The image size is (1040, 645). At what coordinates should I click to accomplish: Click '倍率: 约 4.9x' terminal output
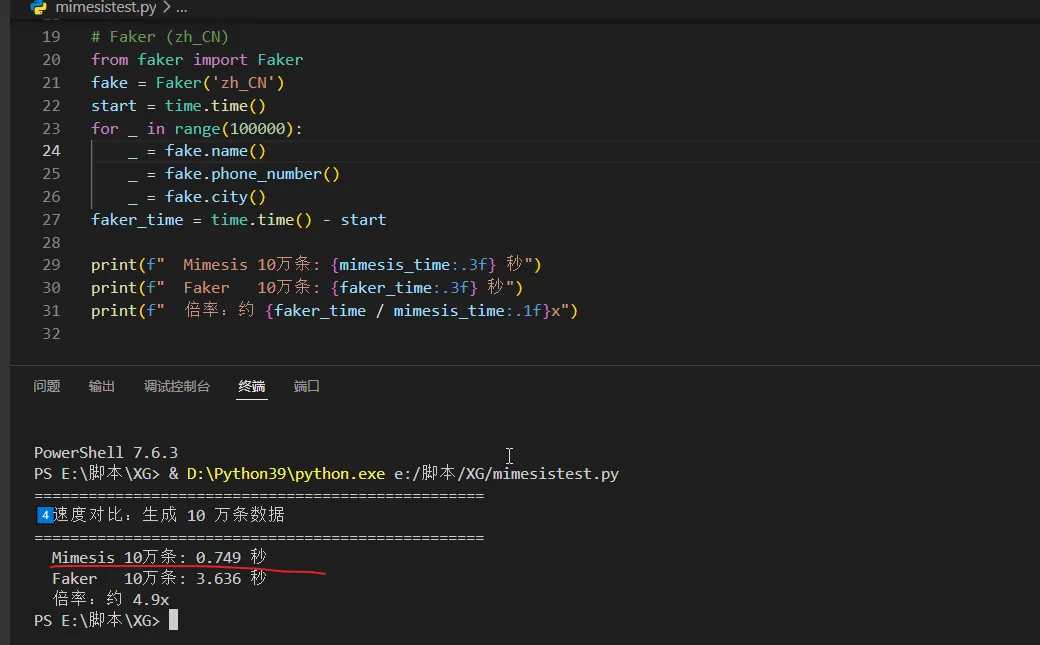coord(111,599)
